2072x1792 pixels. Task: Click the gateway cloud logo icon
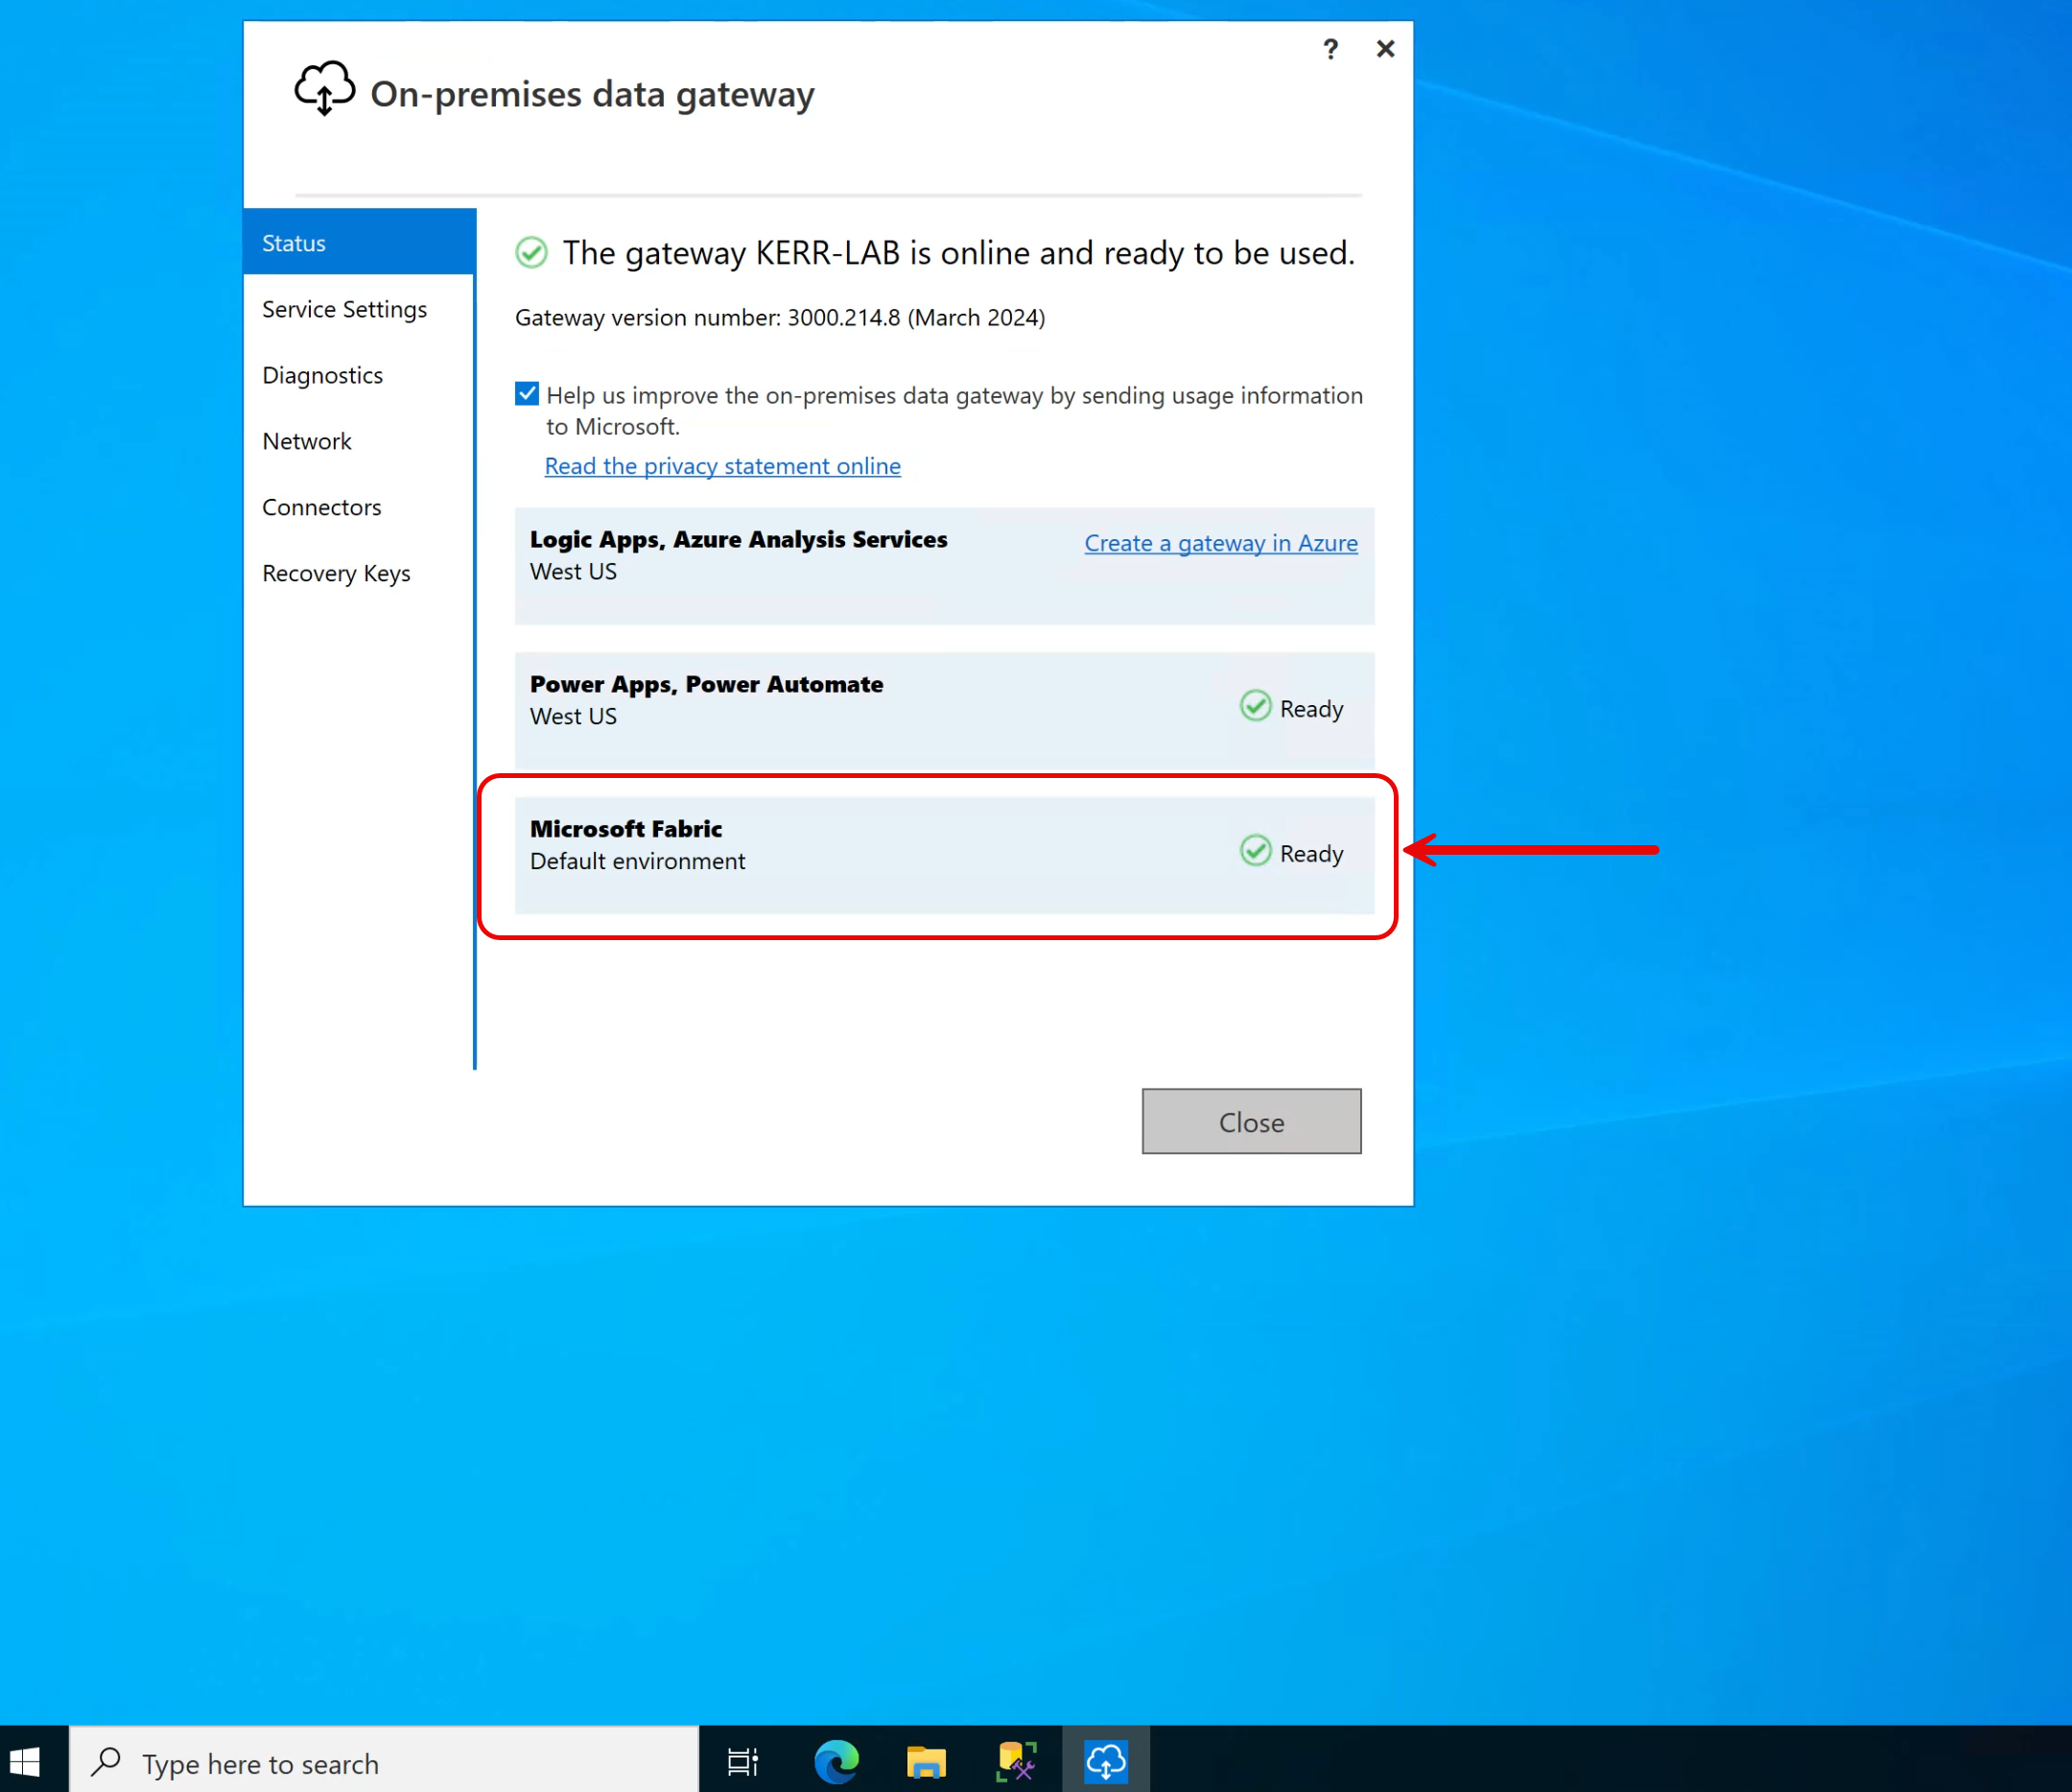324,89
